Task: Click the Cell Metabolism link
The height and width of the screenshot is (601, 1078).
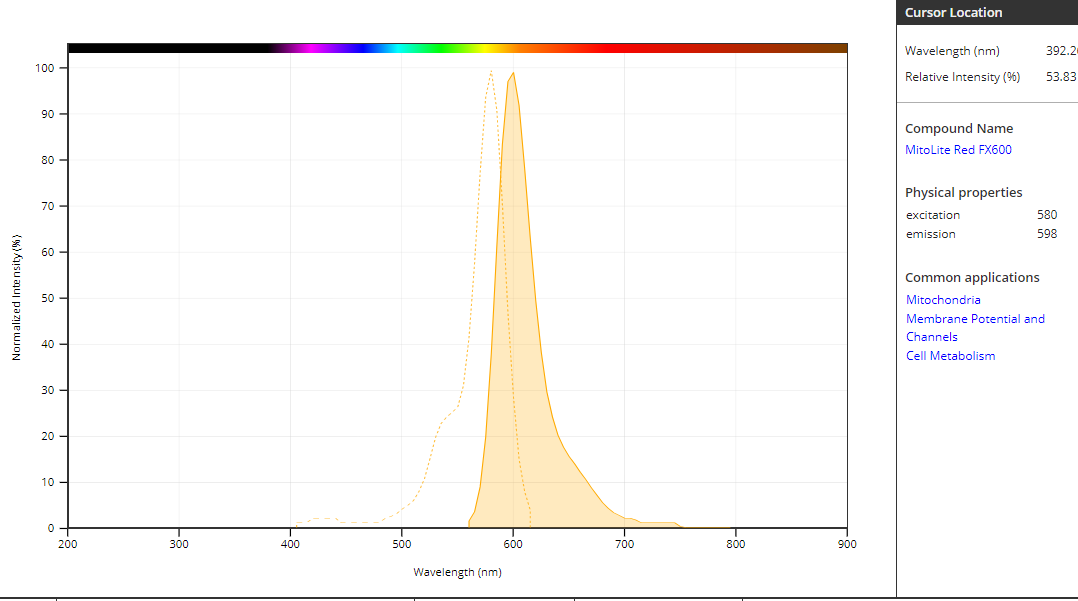Action: (x=950, y=356)
